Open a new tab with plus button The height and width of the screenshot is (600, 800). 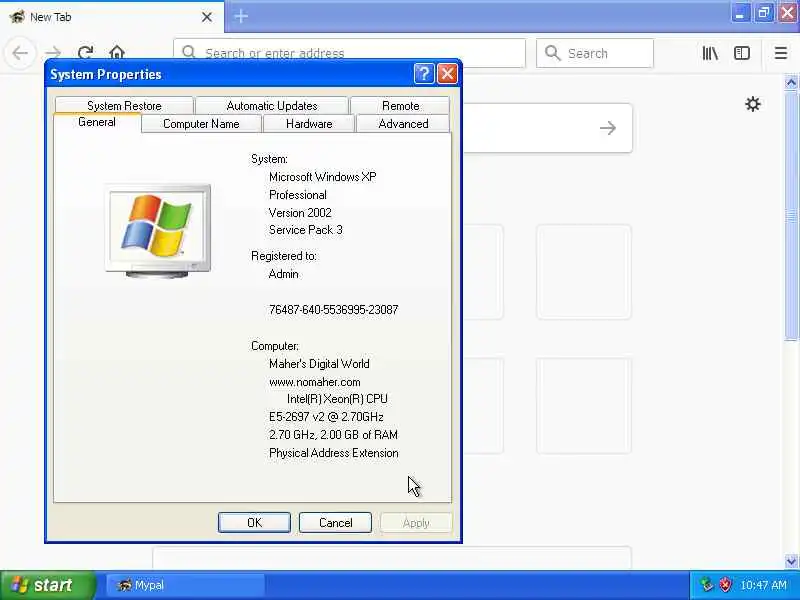click(x=241, y=16)
